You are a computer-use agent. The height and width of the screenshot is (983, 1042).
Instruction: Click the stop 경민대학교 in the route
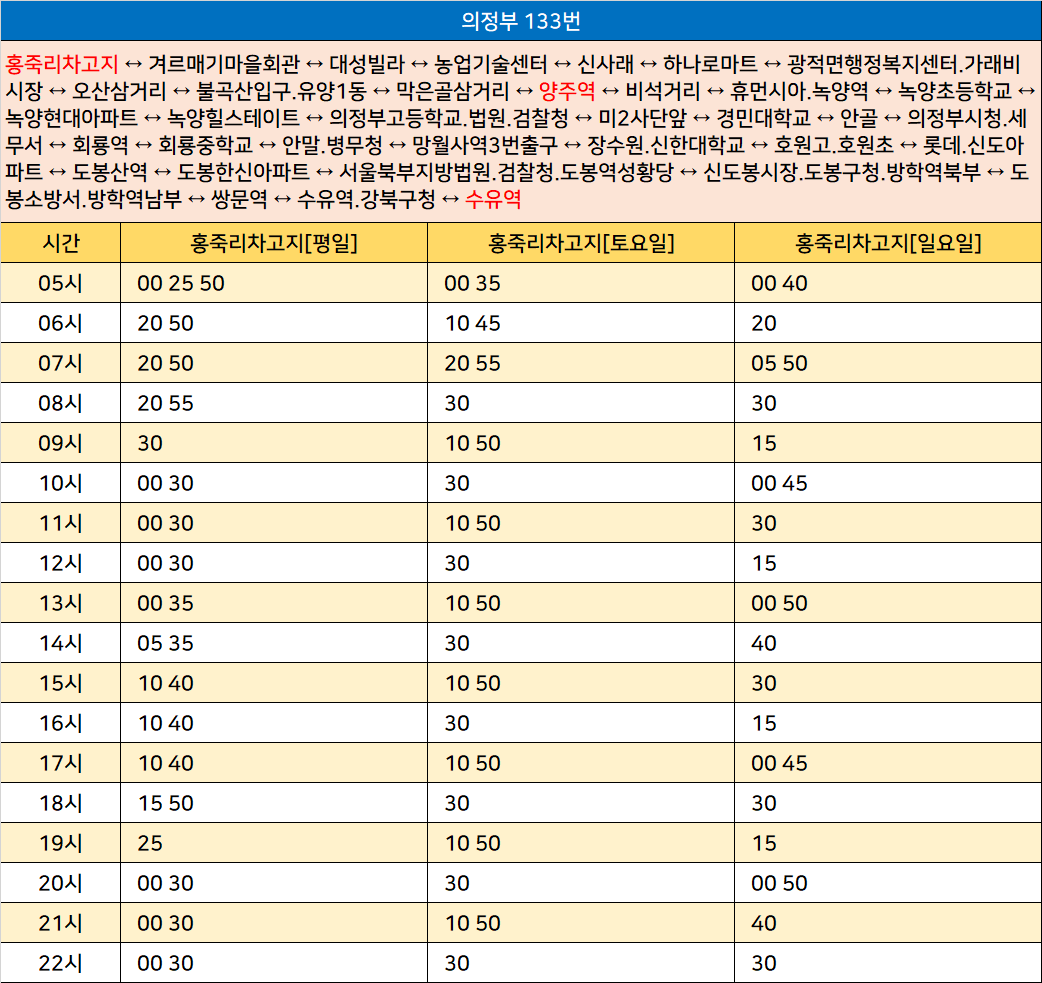click(763, 118)
